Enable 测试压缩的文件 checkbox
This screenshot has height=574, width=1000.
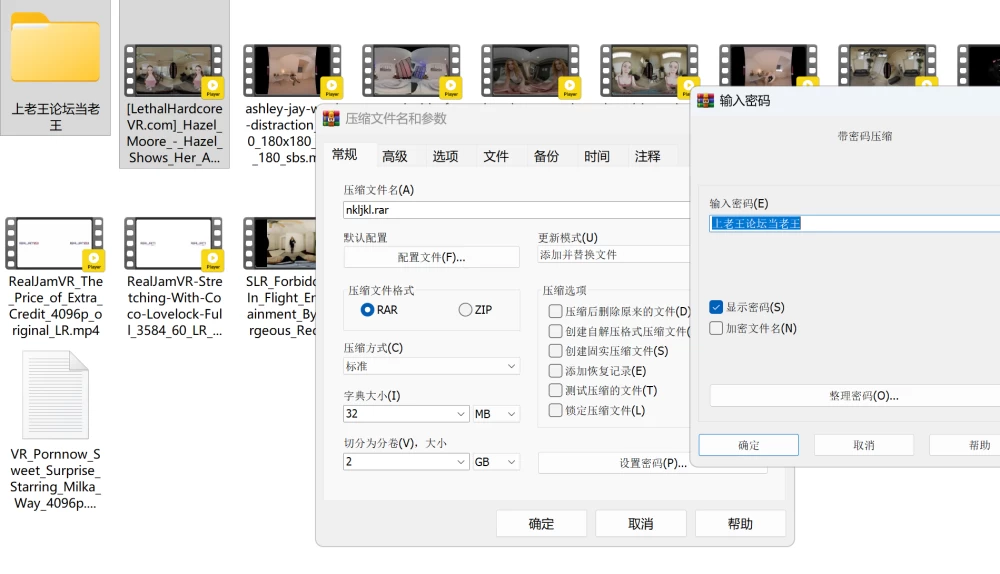(555, 390)
